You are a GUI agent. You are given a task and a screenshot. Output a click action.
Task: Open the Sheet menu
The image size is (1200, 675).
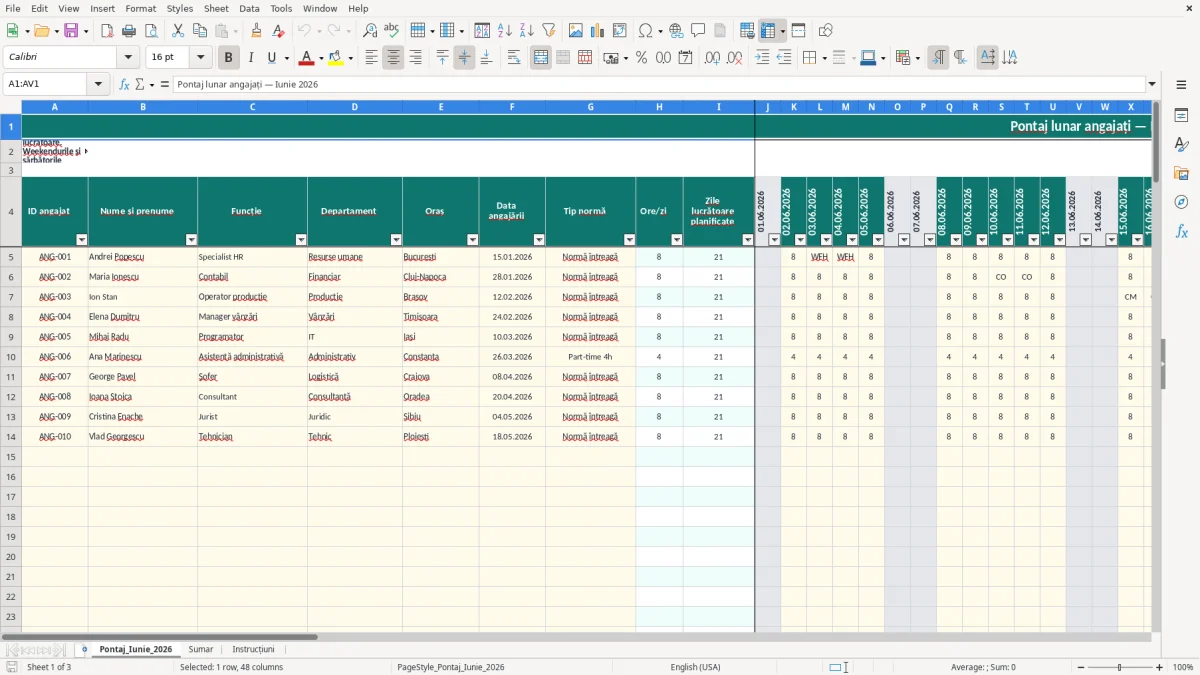click(216, 8)
